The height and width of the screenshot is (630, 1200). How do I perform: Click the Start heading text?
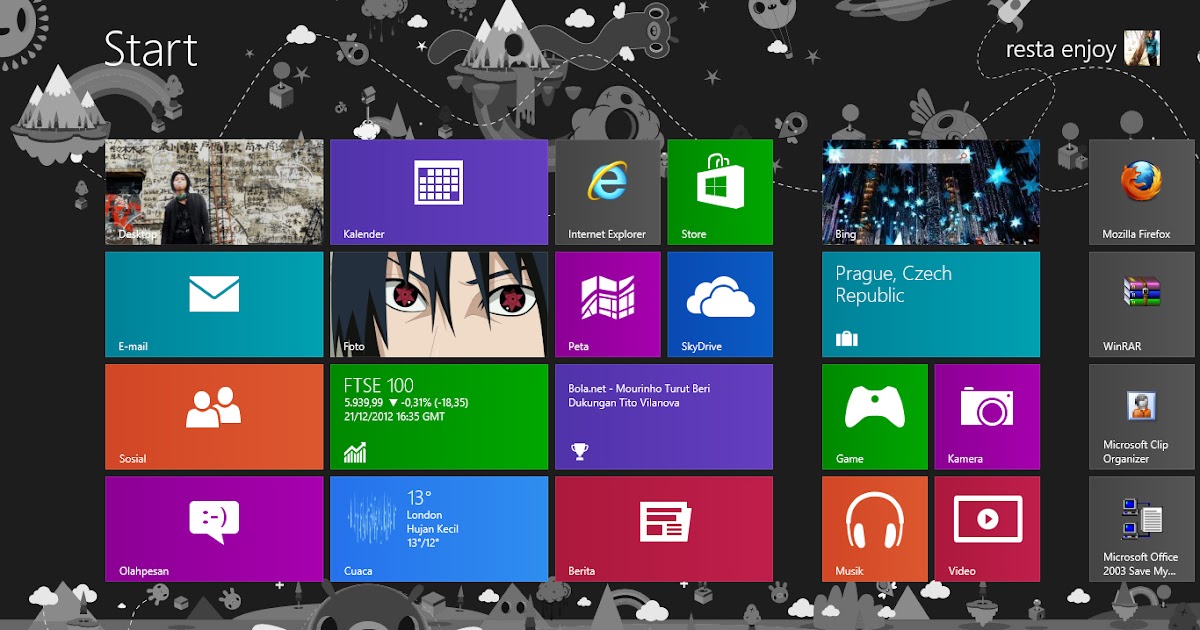151,49
